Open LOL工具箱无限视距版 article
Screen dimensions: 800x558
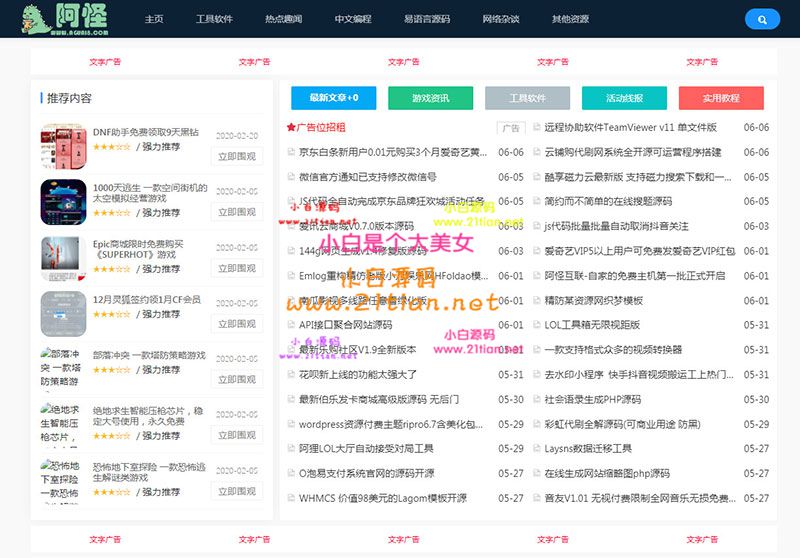click(x=592, y=325)
